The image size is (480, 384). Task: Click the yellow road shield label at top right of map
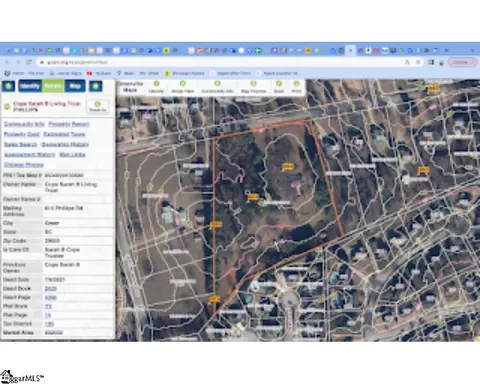(x=433, y=88)
